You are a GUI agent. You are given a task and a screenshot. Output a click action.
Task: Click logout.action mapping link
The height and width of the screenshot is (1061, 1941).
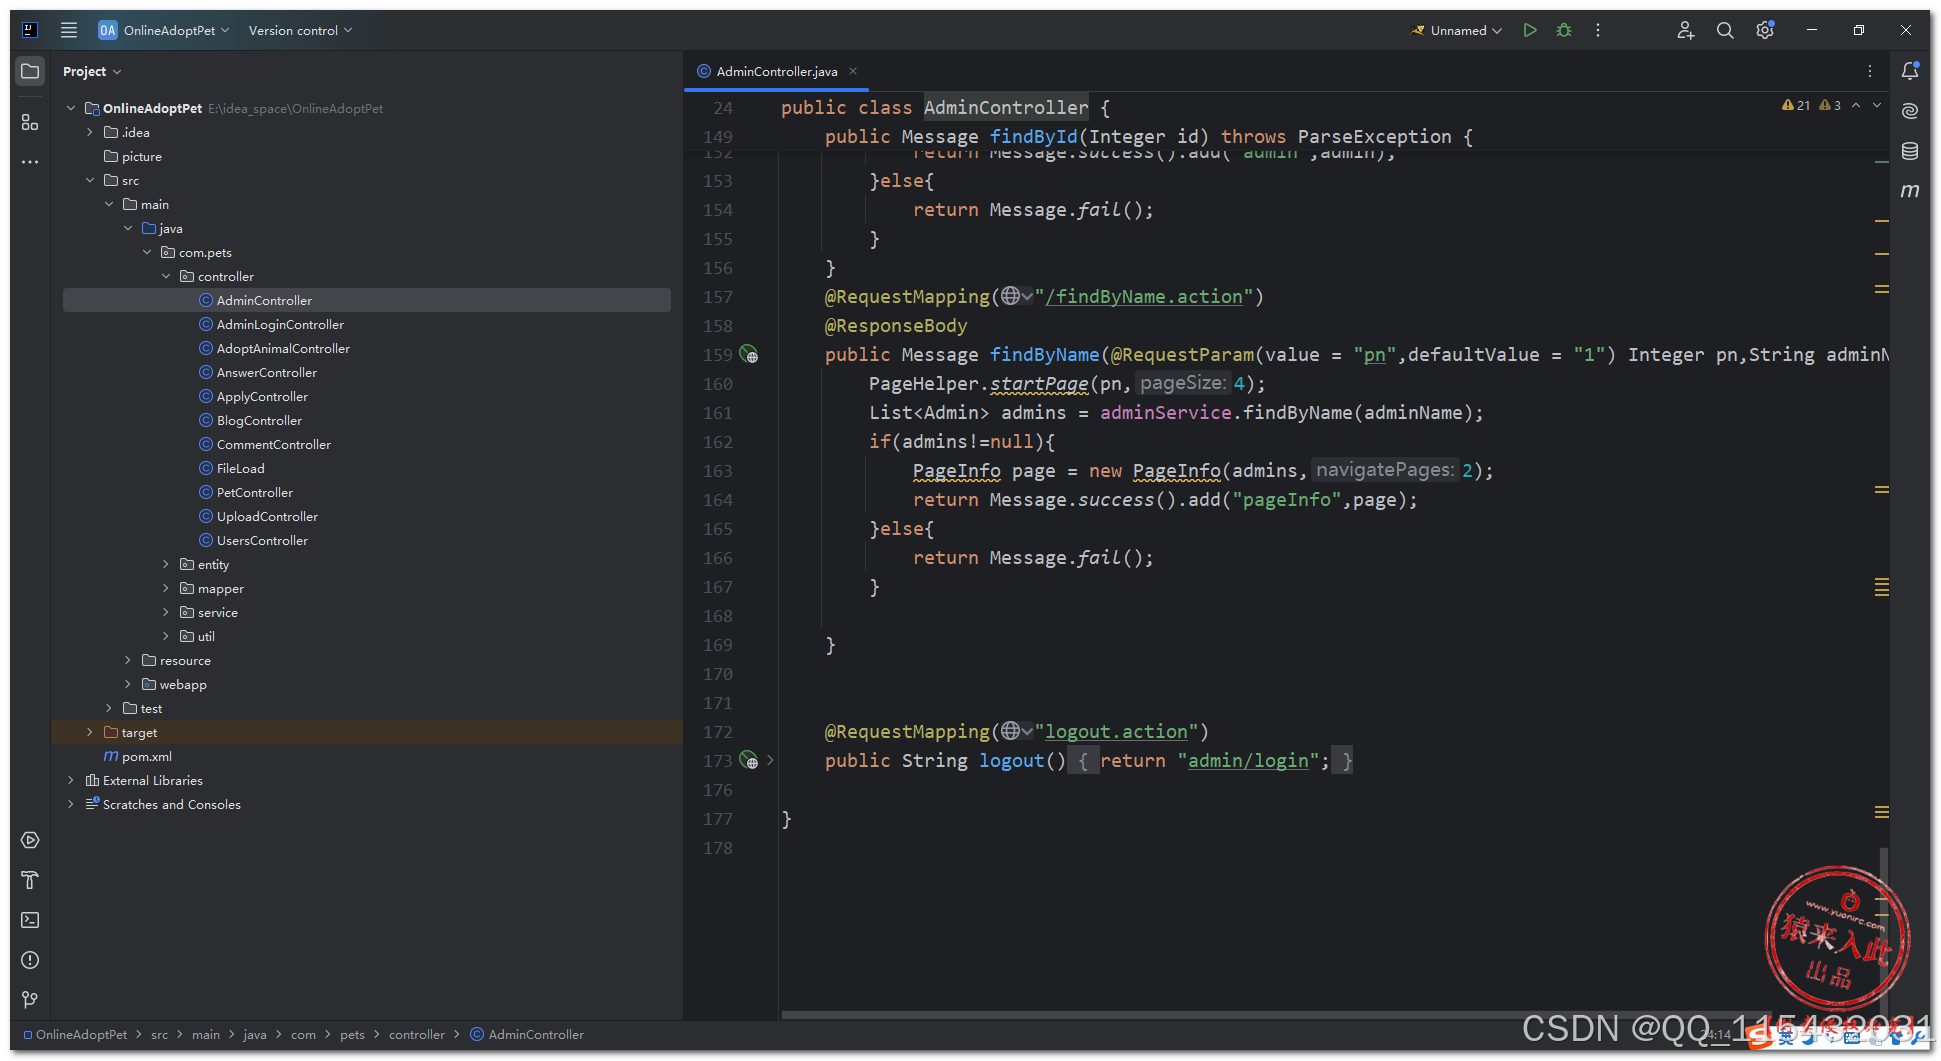click(1116, 732)
